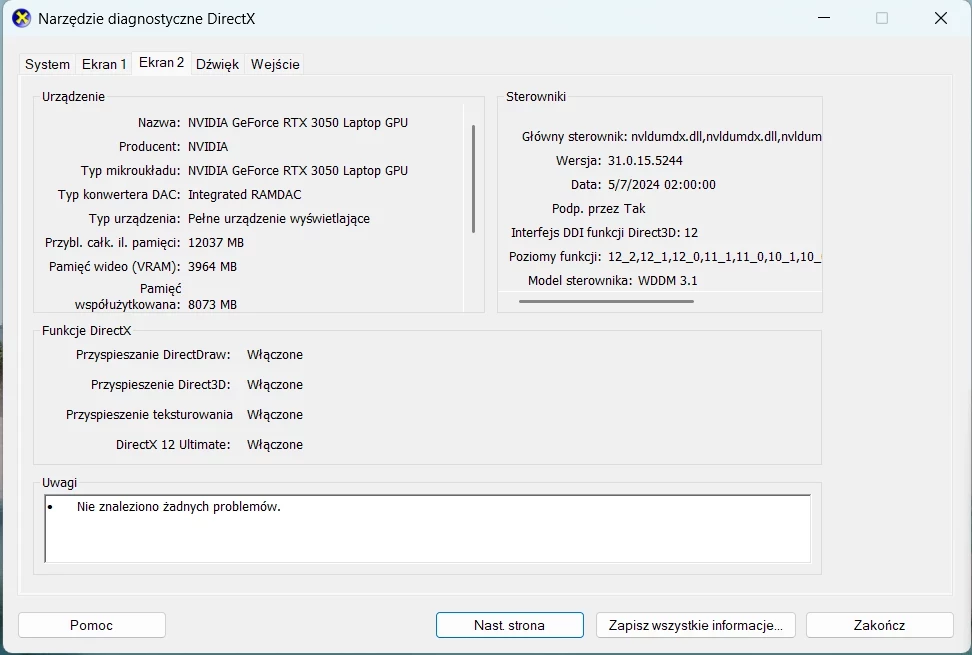Click the driver version 31.0.15.5244

645,161
